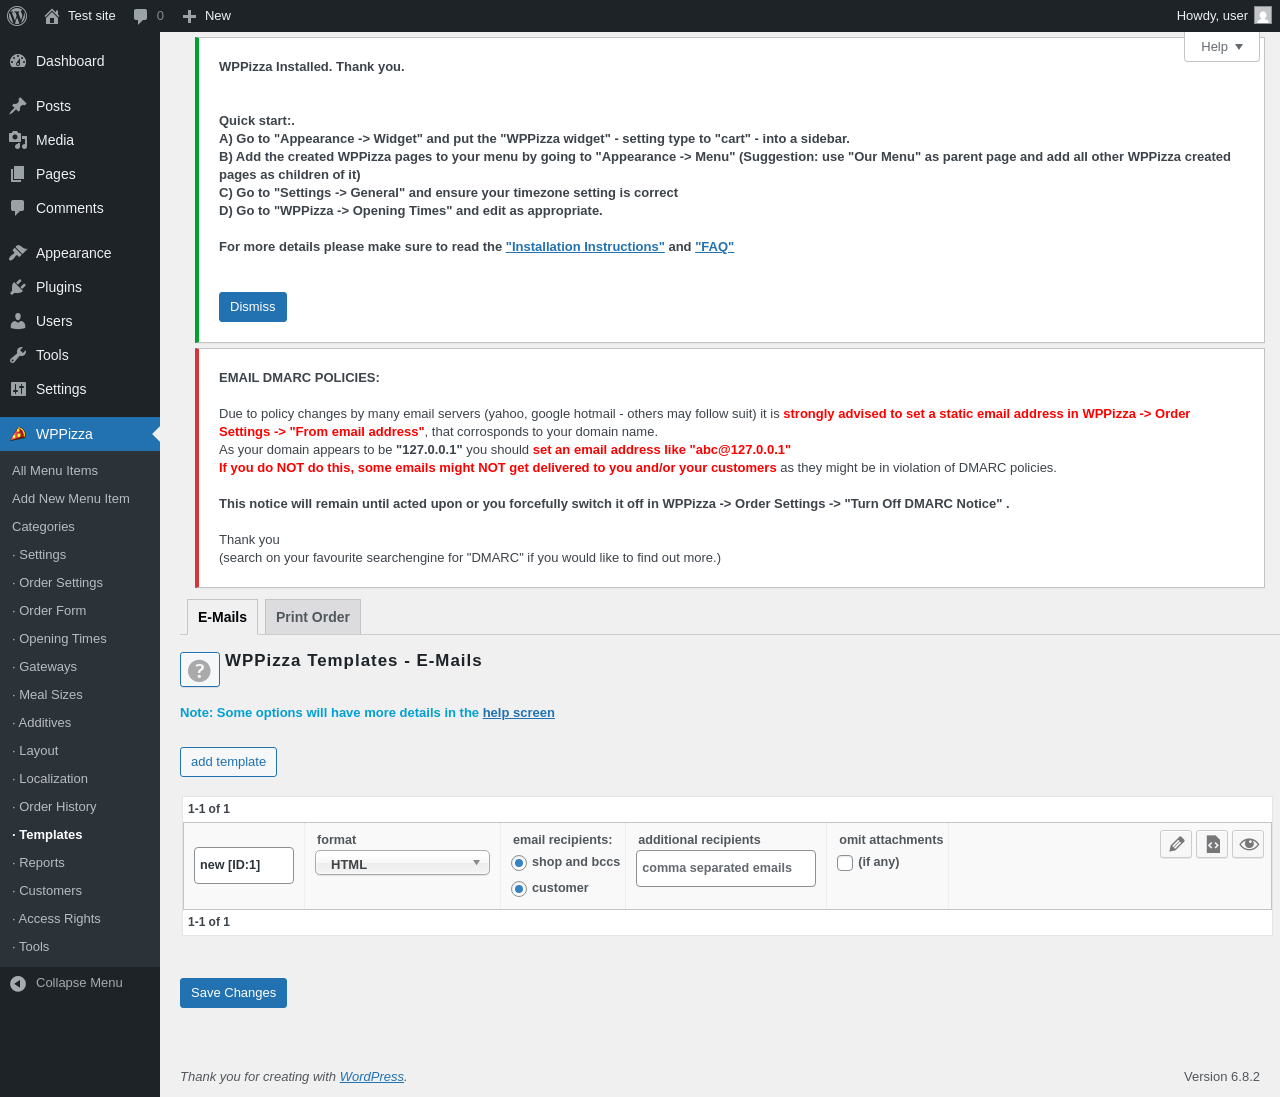Click Howdy, user account text
The height and width of the screenshot is (1097, 1280).
click(1212, 16)
